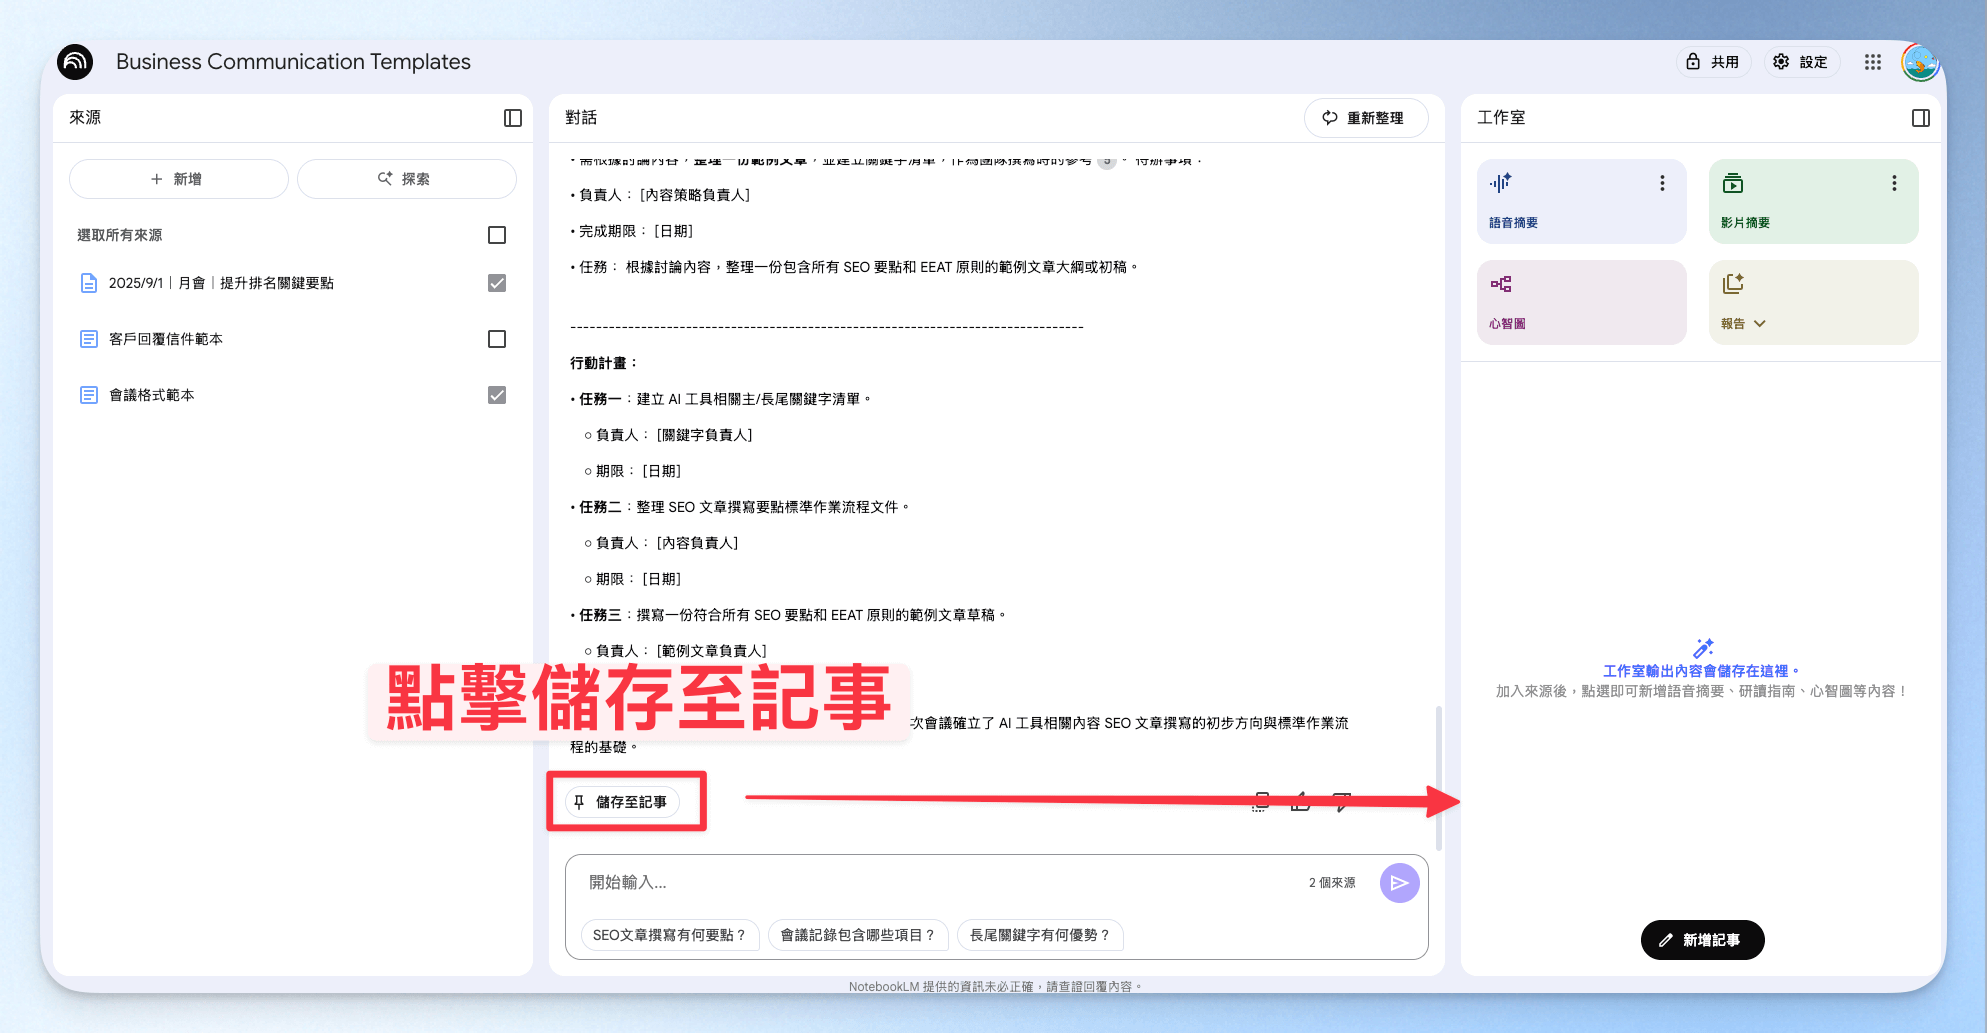Screen dimensions: 1987x1033
Task: Collapse the 工作室 panel icon
Action: 1921,118
